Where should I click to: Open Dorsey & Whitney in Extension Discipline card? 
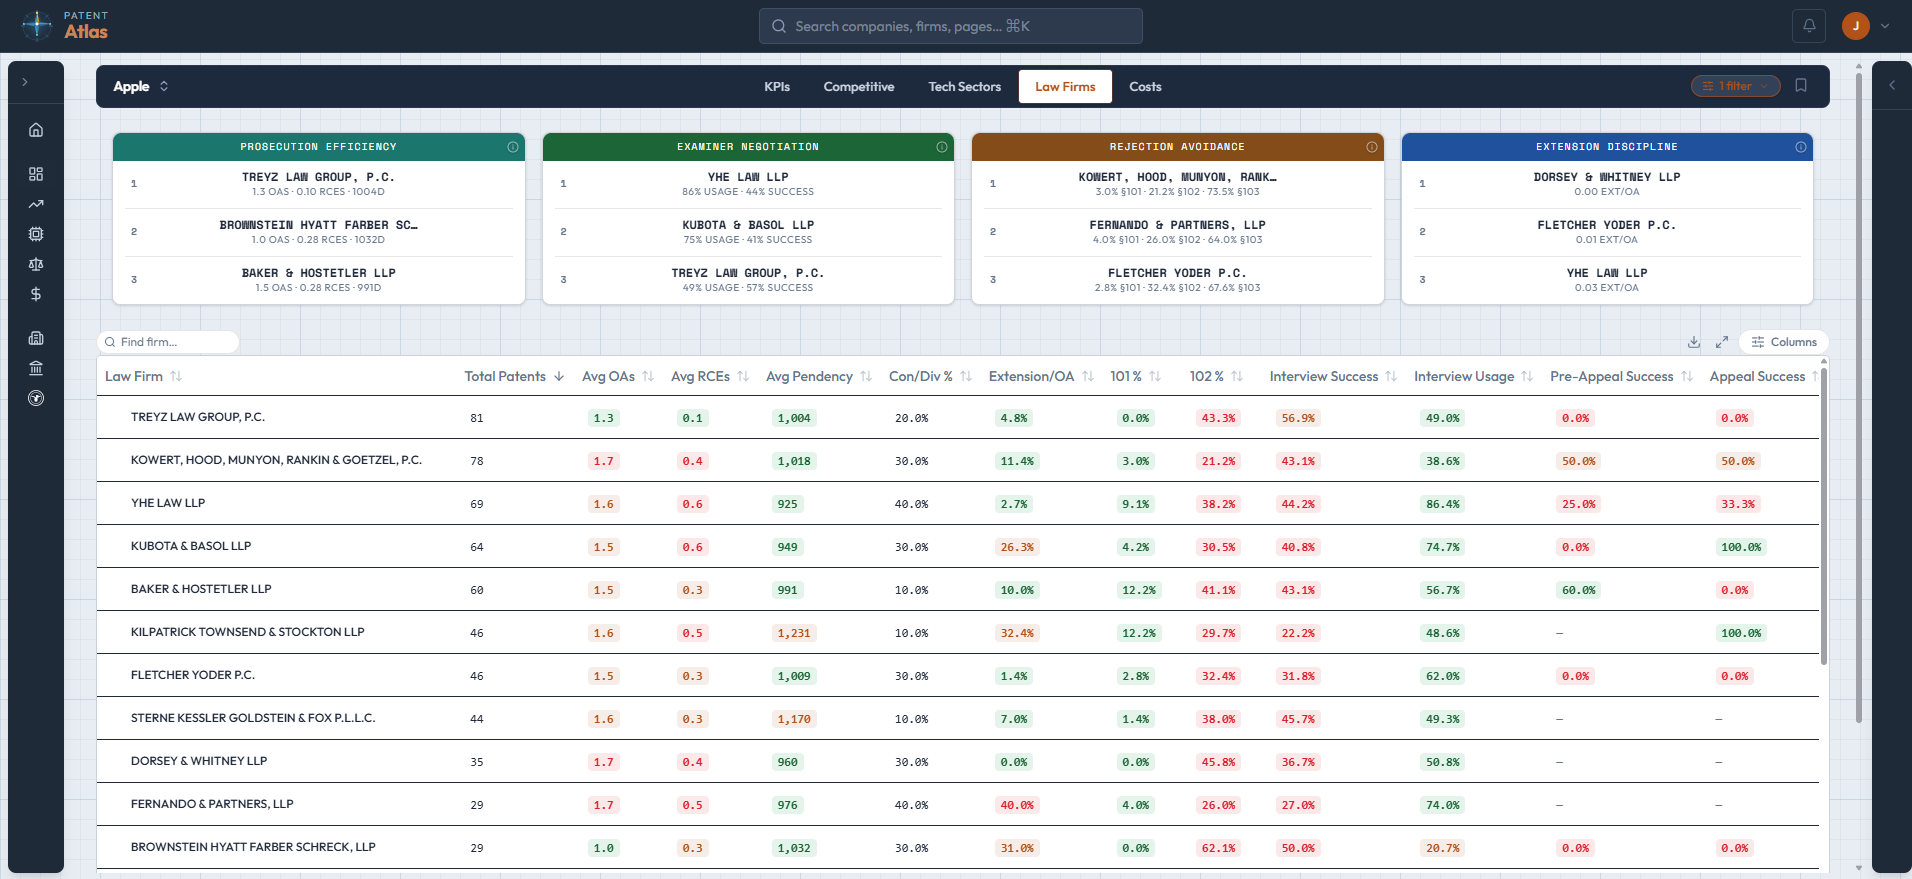pyautogui.click(x=1607, y=184)
